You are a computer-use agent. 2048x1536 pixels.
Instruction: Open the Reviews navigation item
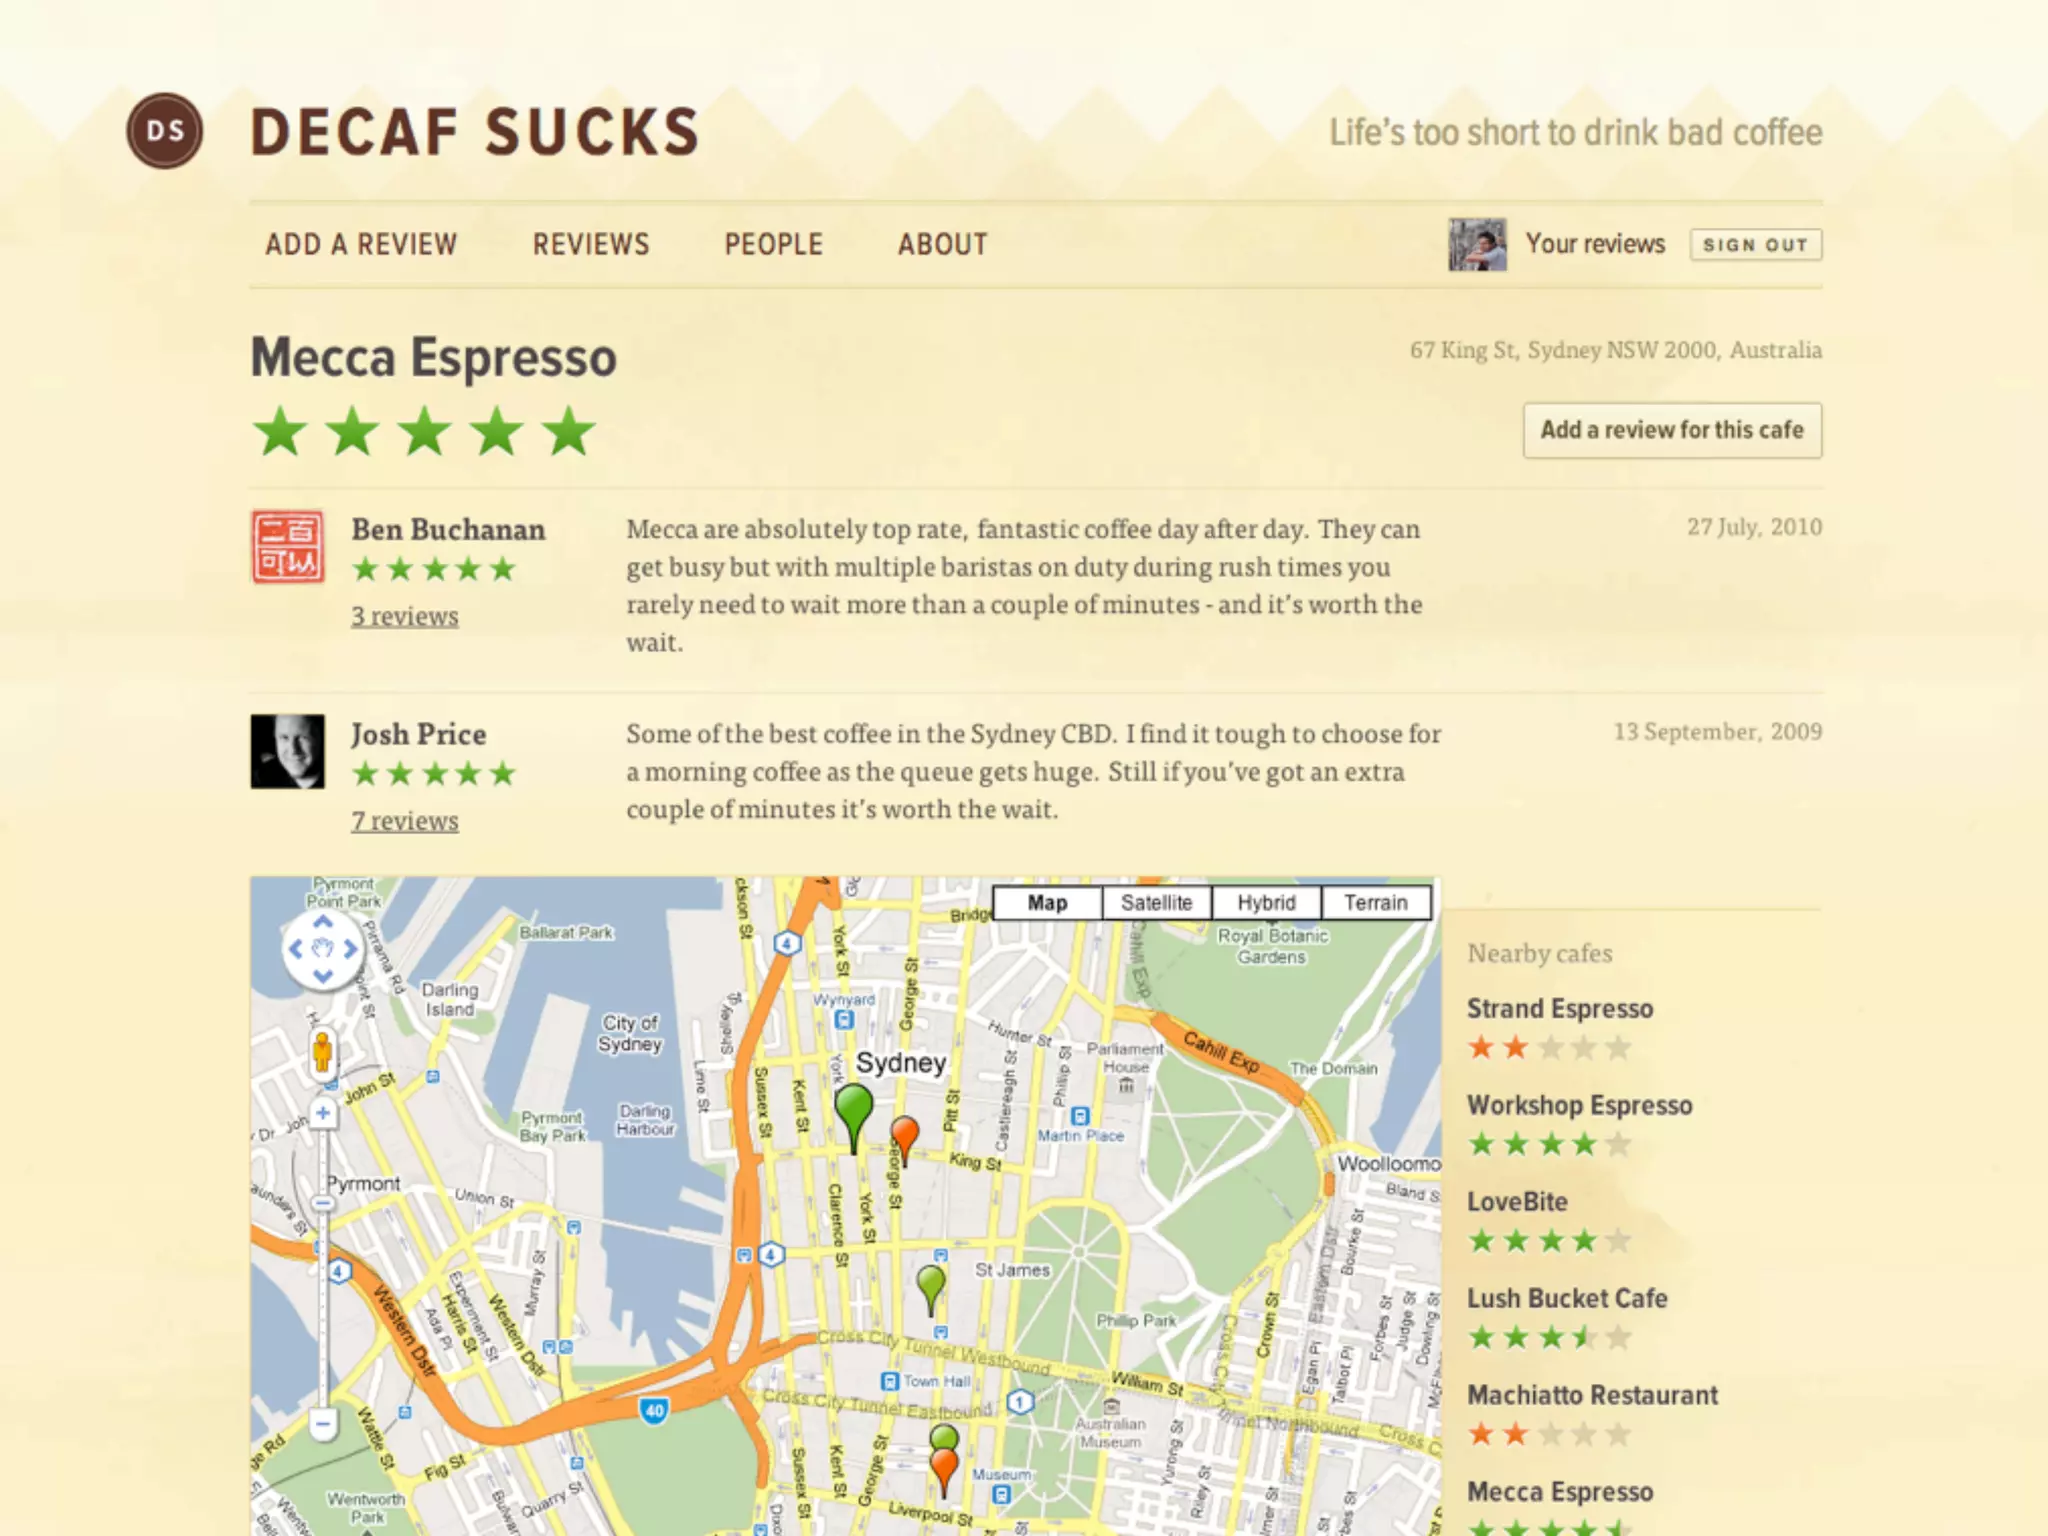coord(591,244)
